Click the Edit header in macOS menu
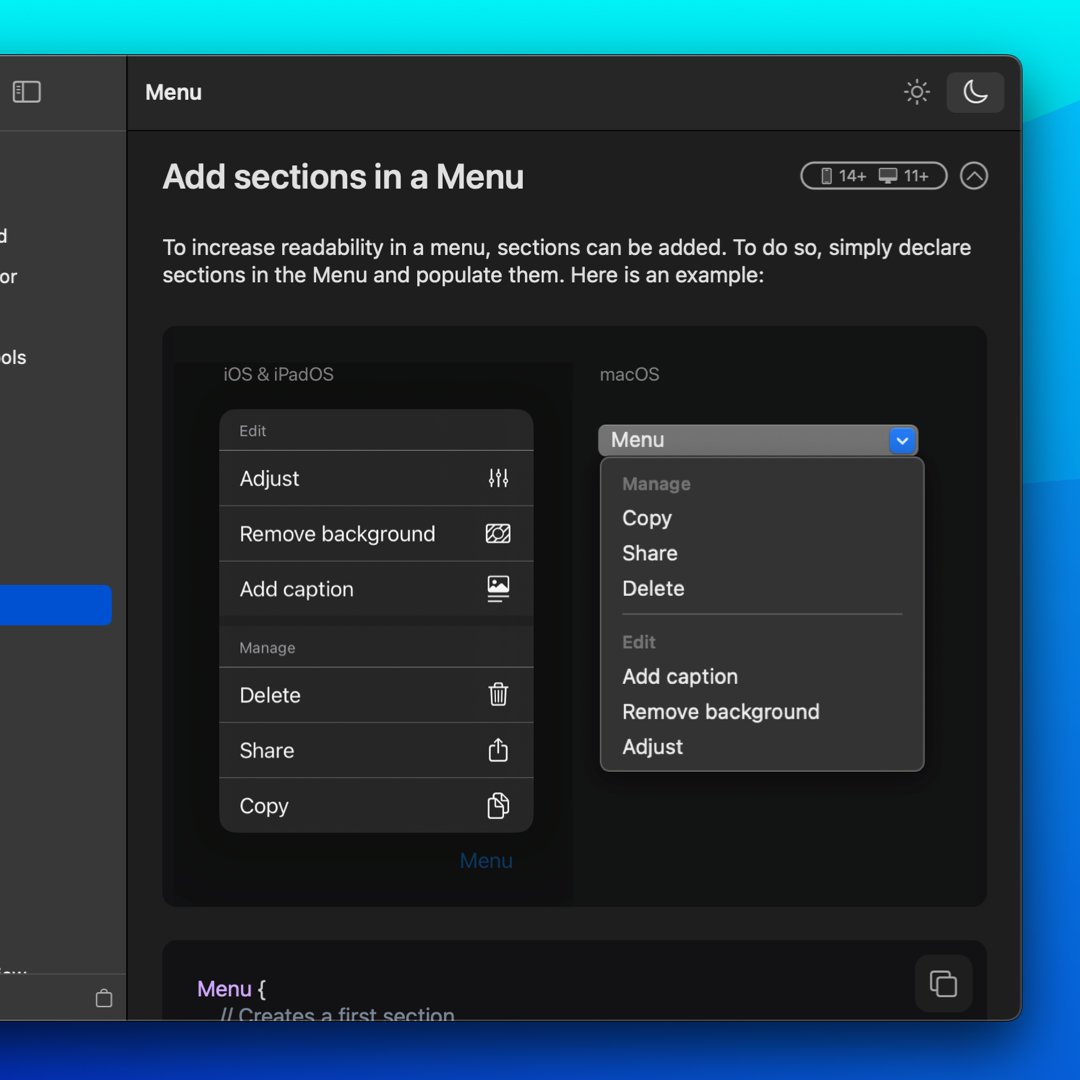Viewport: 1080px width, 1080px height. coord(638,642)
